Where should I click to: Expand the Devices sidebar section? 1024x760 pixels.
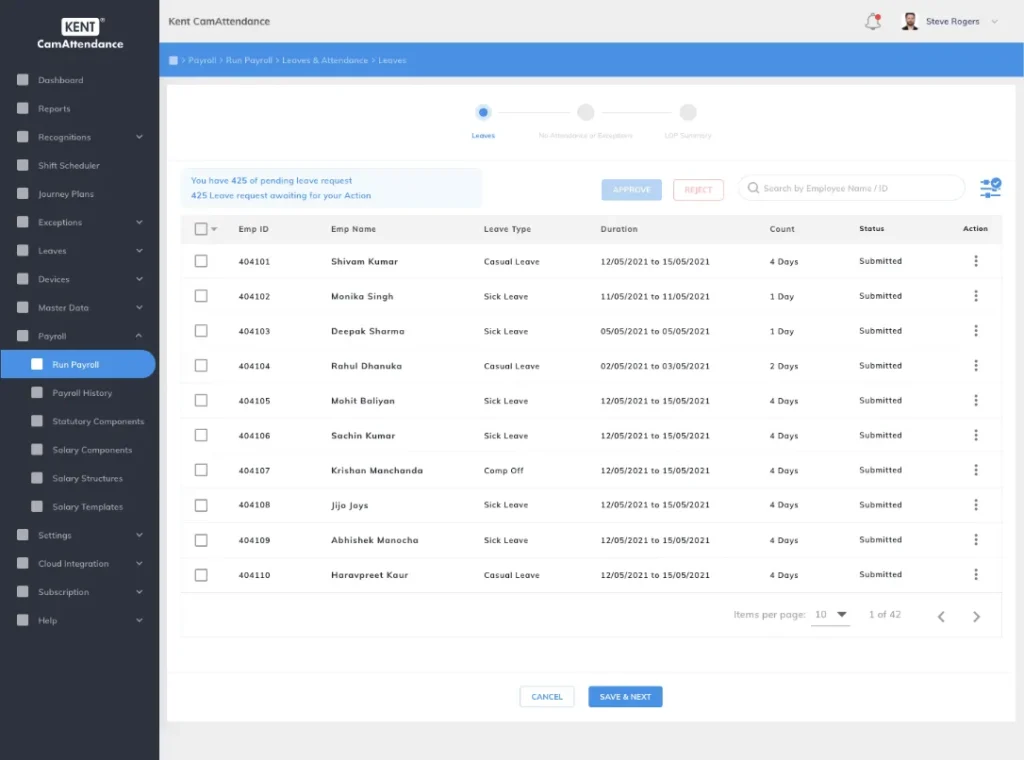coord(139,279)
